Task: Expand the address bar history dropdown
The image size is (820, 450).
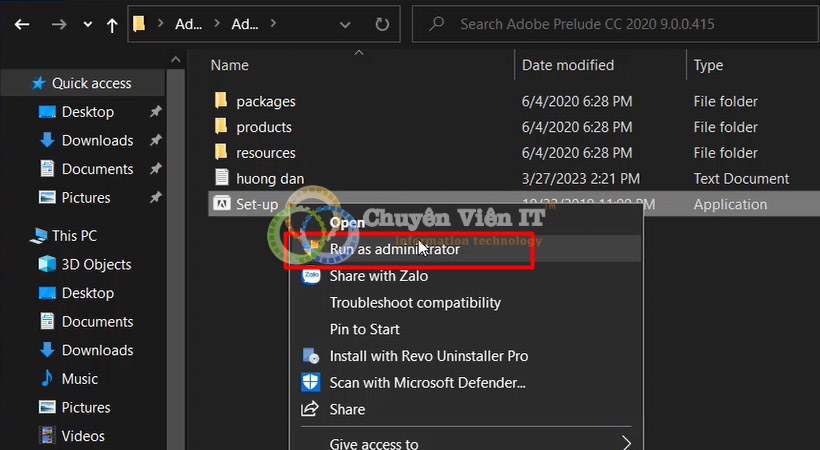Action: point(346,23)
